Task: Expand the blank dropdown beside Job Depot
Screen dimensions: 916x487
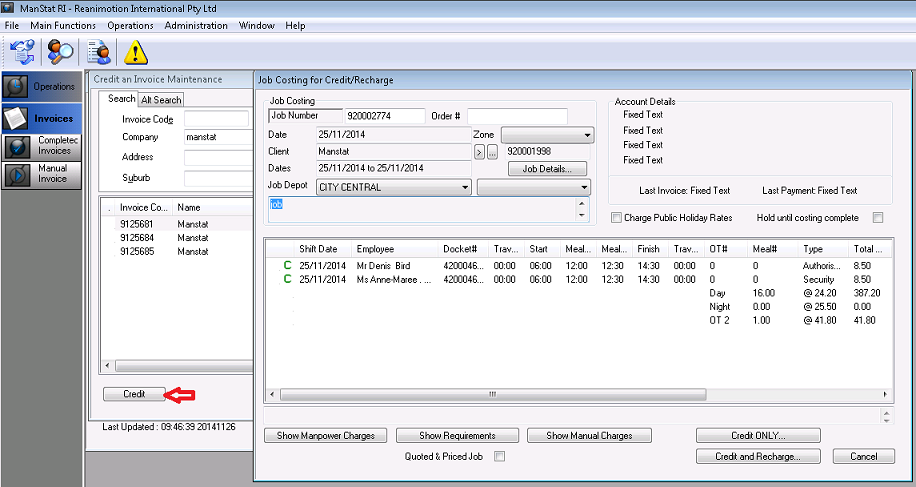Action: click(533, 187)
